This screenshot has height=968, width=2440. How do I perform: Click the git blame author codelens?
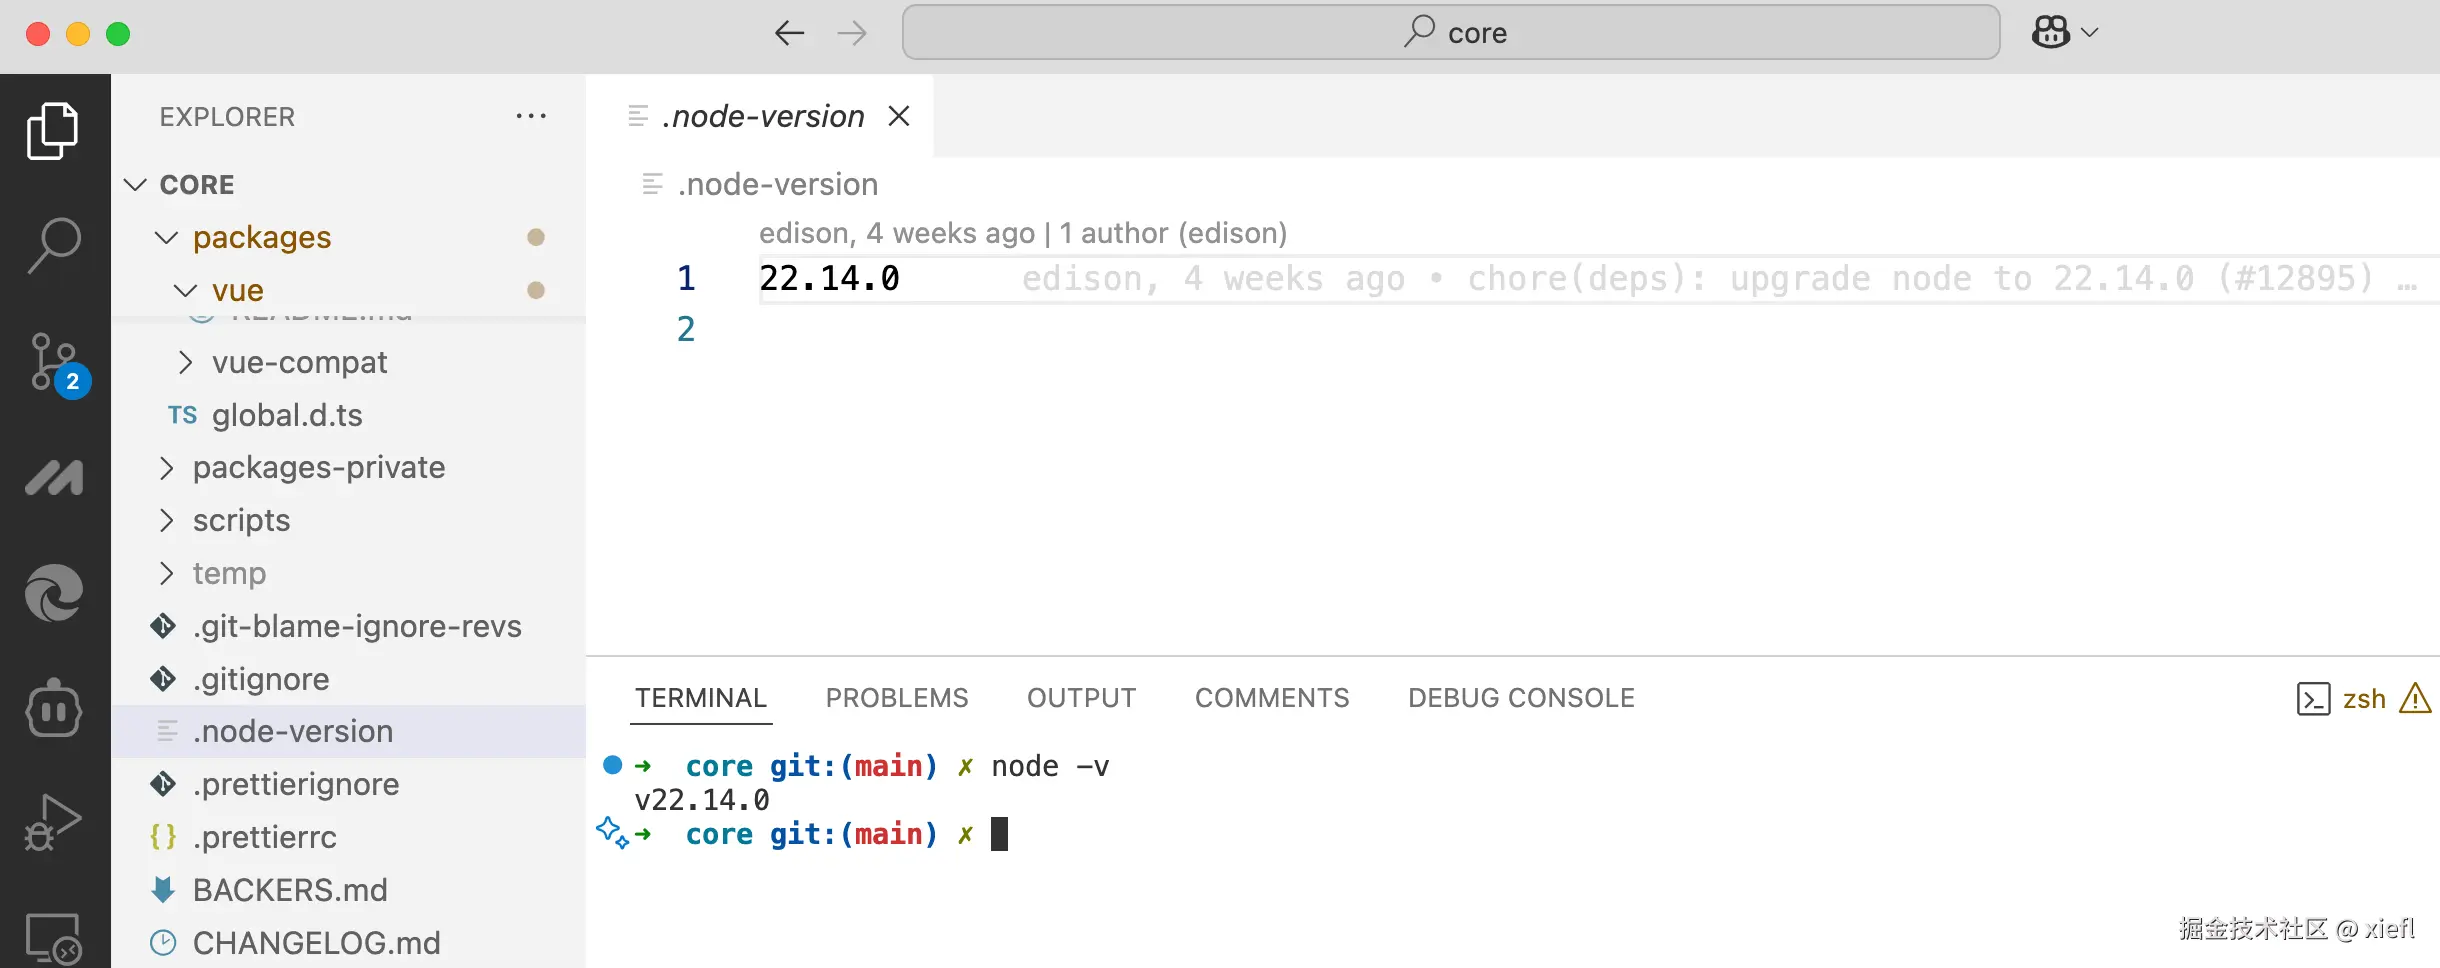coord(1022,234)
